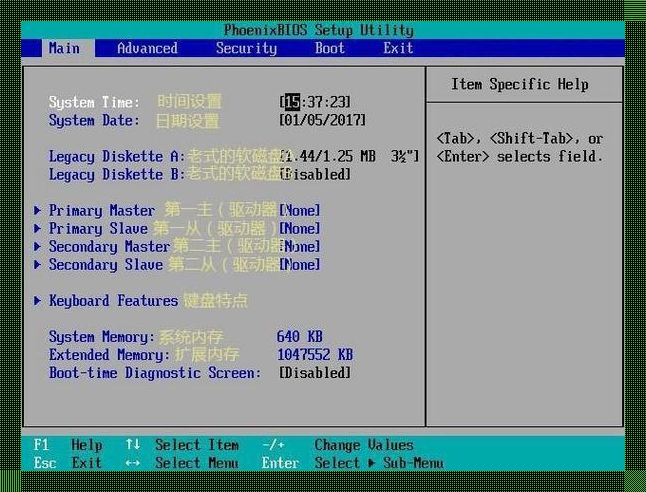Click the seconds field 23 in time
Screen dimensions: 646x492
[x=338, y=102]
